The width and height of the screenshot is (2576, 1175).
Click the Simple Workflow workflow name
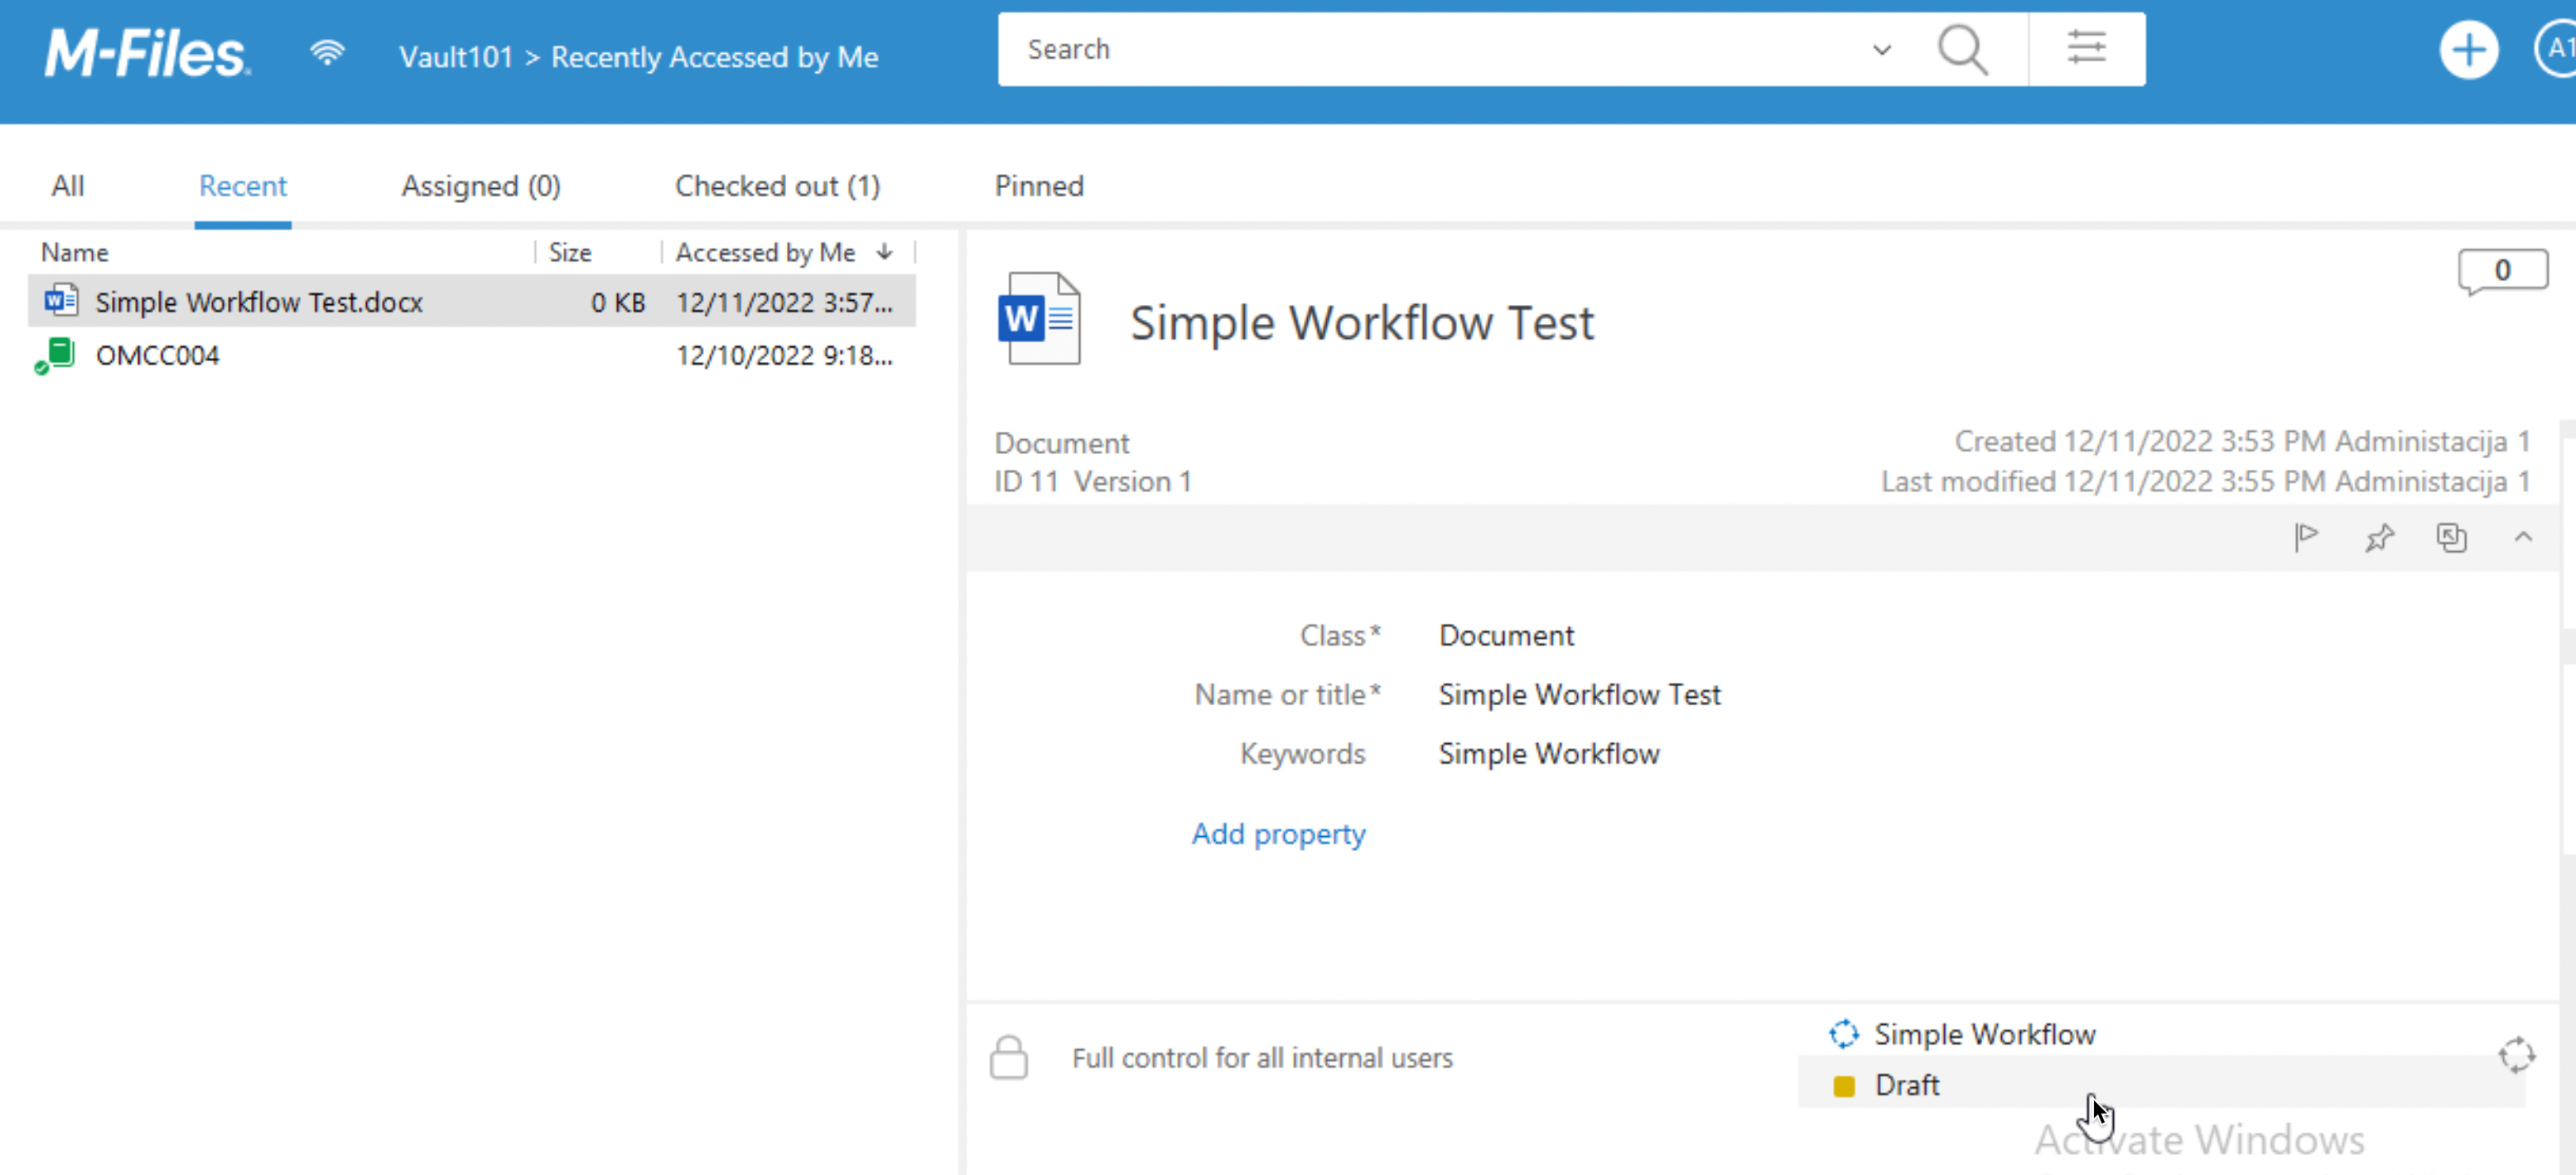pos(1984,1033)
